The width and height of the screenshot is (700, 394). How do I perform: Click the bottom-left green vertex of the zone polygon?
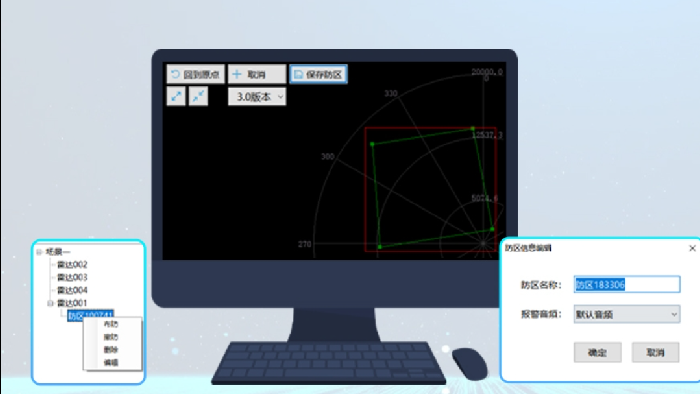(379, 247)
